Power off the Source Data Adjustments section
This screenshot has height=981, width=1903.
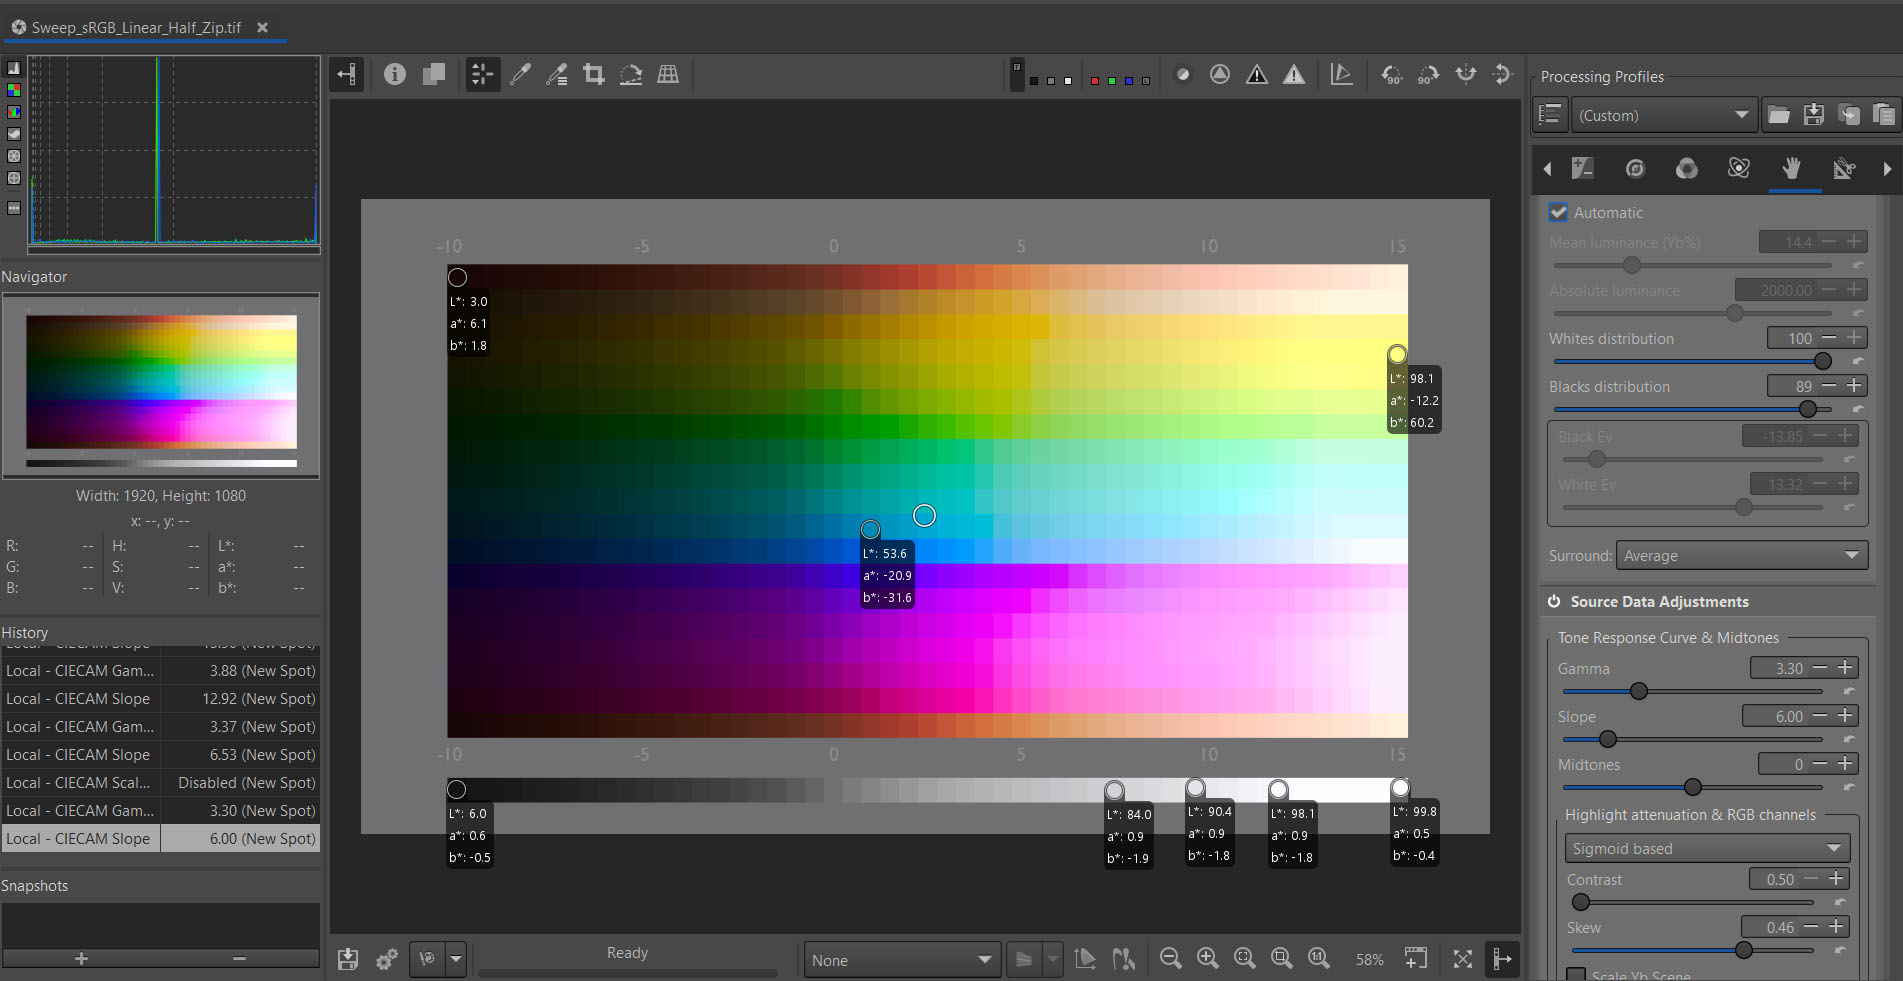coord(1554,602)
